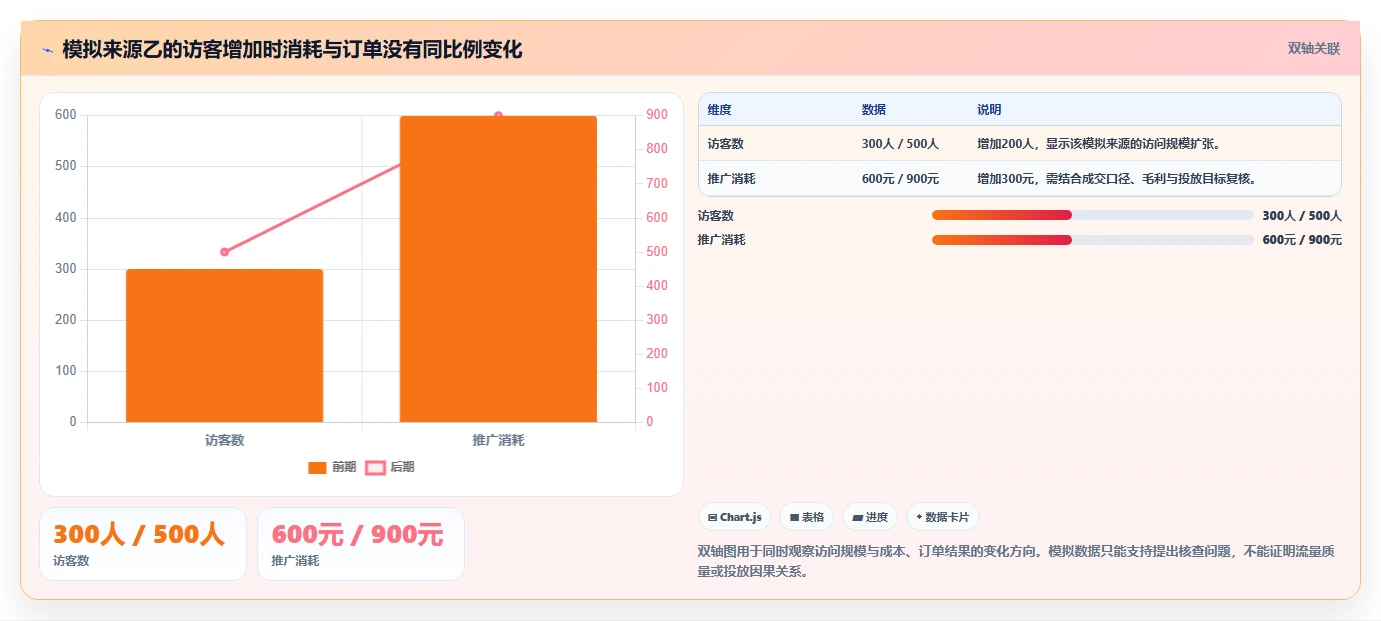Click the 双轴图 explanatory paragraph
Screen dimensions: 1381x621
click(1016, 561)
